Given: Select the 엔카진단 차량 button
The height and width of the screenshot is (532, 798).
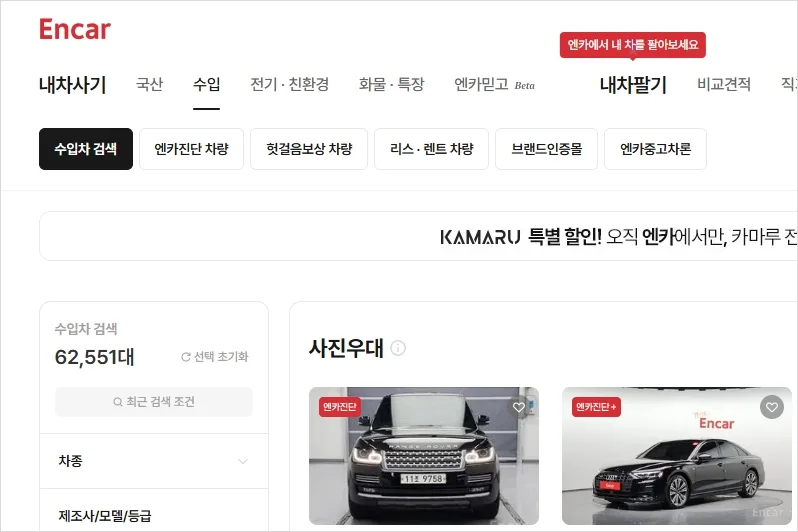Looking at the screenshot, I should click(191, 149).
